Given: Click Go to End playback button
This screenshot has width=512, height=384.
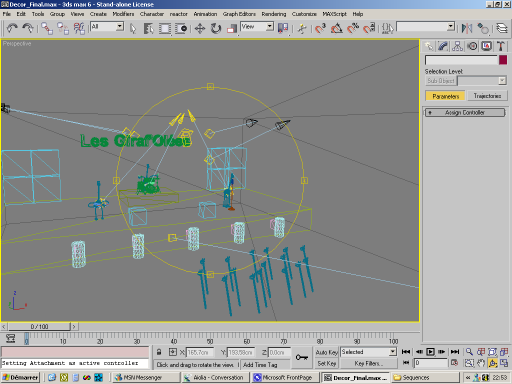Looking at the screenshot, I should pos(455,352).
